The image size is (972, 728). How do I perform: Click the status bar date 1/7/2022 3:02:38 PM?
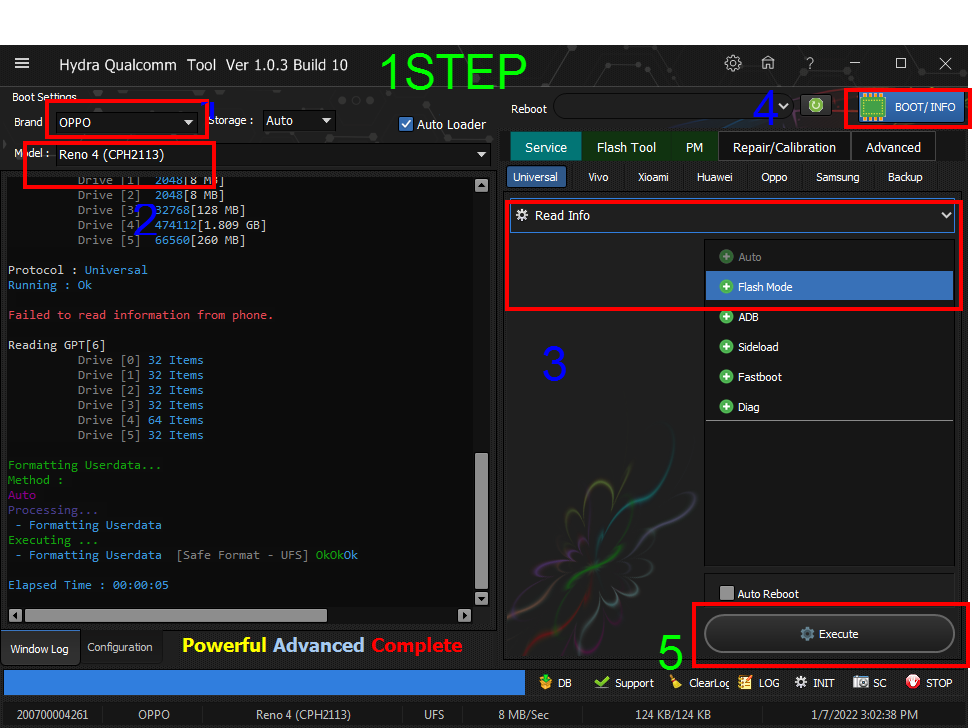click(864, 714)
